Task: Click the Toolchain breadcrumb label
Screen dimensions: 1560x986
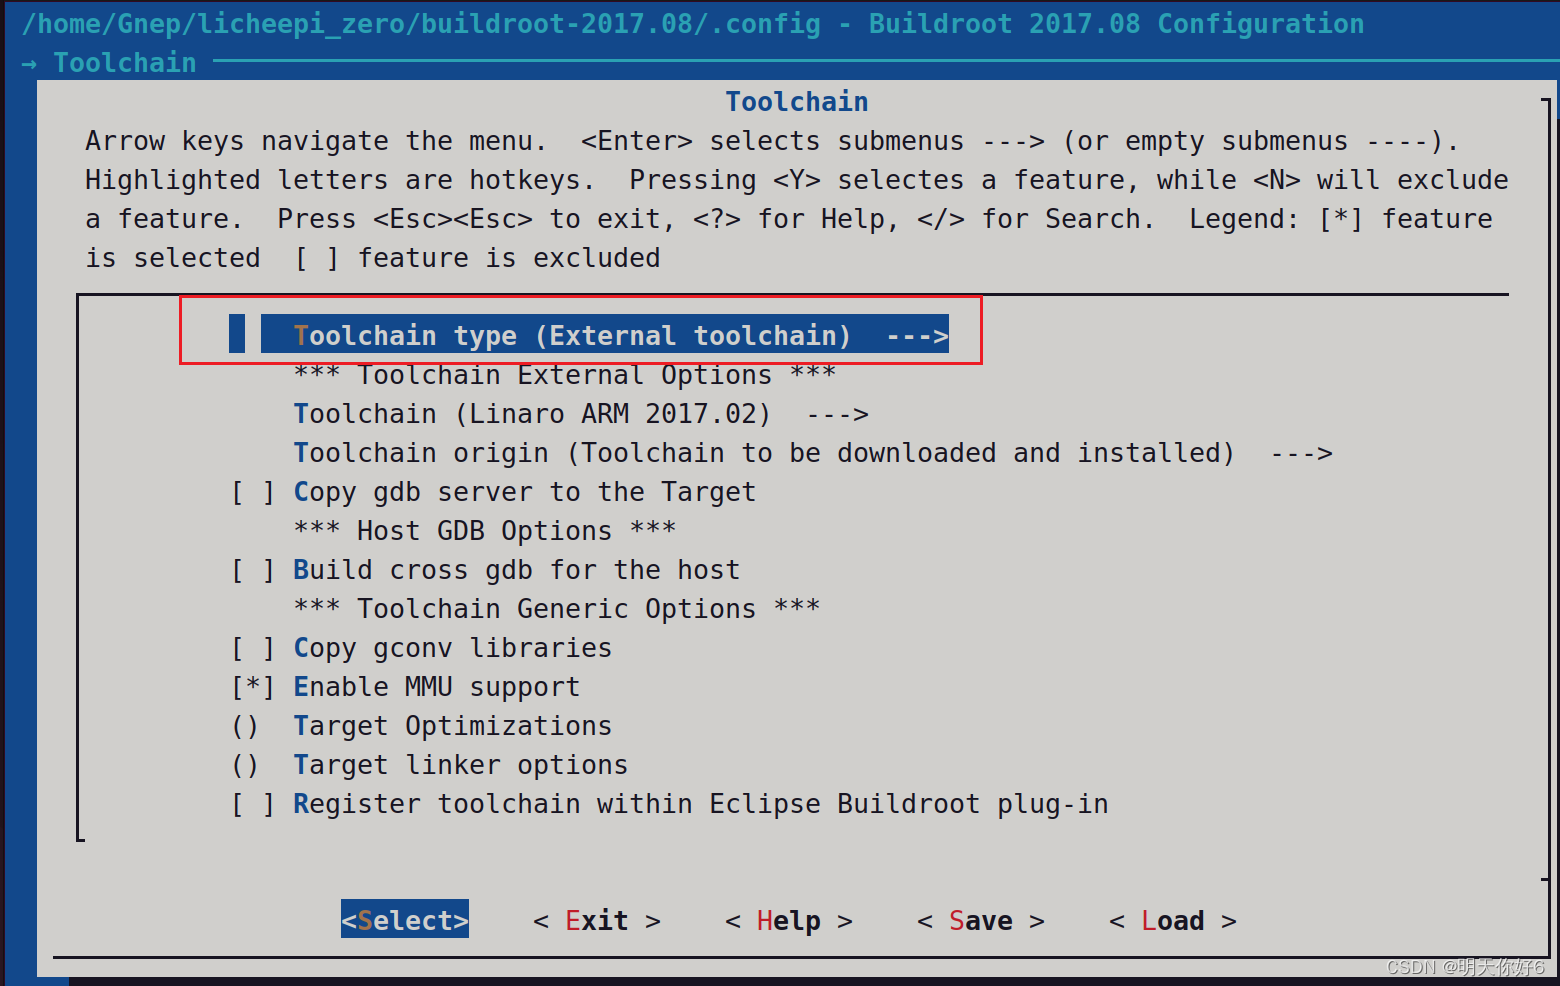Action: coord(124,62)
